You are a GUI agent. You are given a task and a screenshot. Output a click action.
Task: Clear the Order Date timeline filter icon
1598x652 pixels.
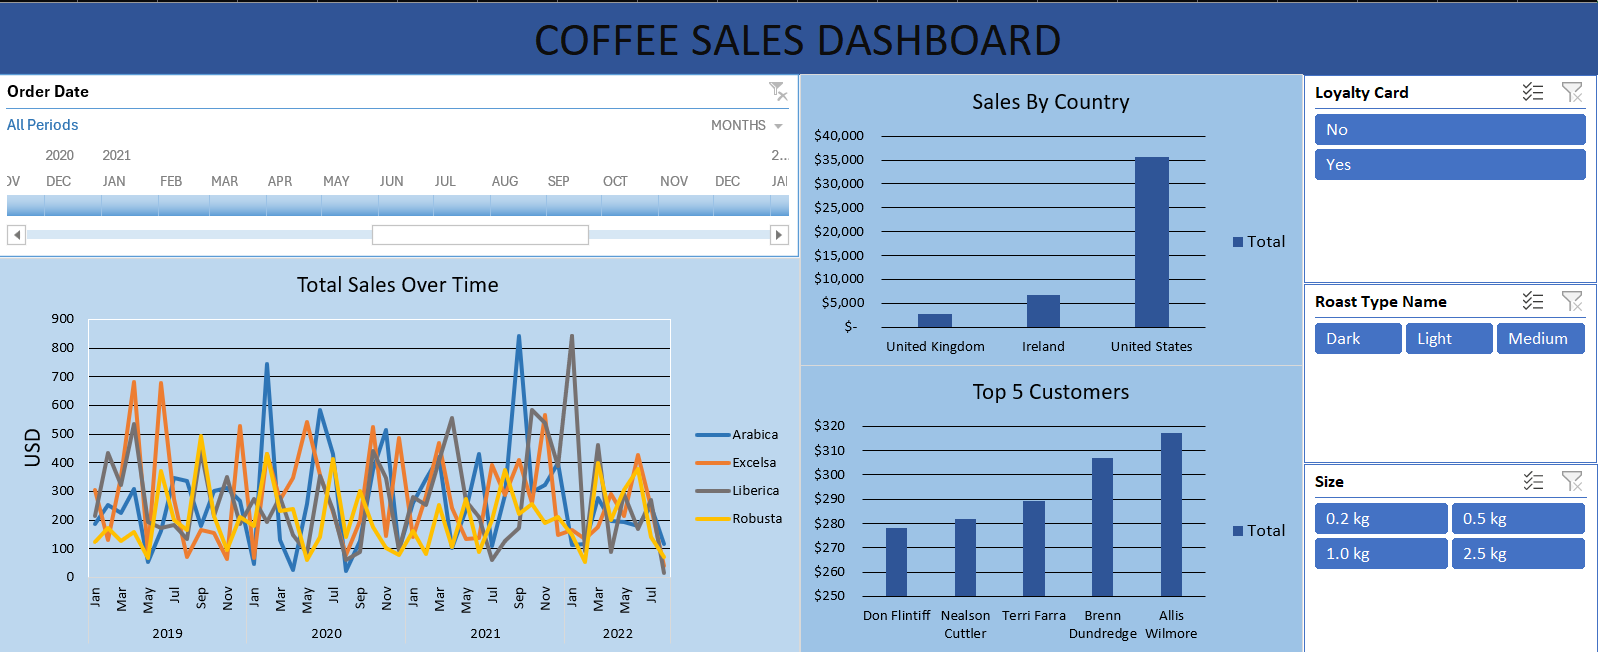tap(778, 92)
